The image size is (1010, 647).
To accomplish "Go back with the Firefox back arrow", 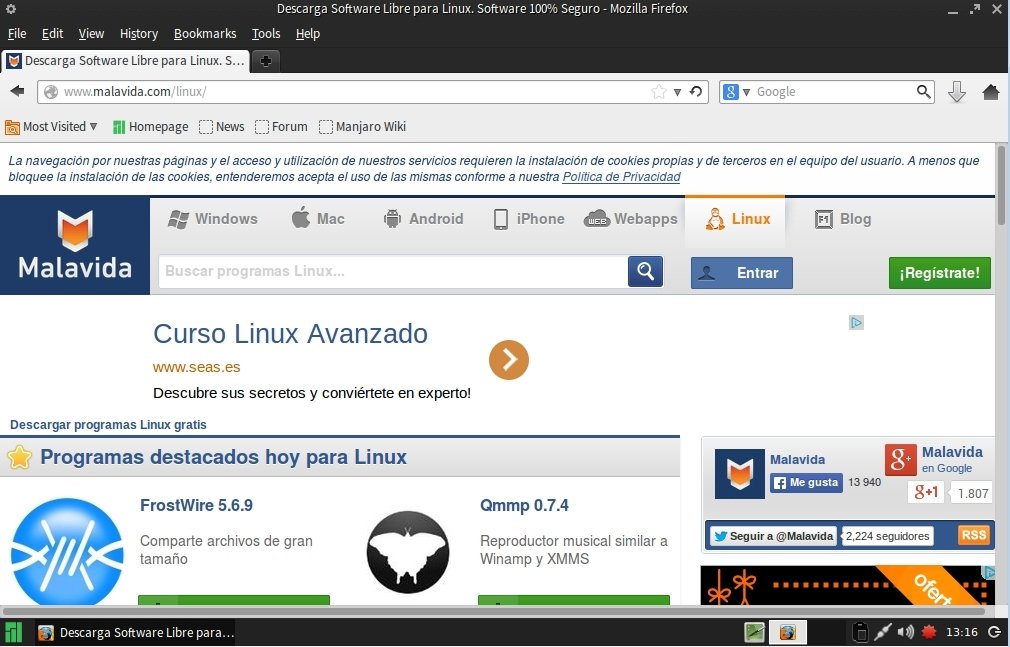I will (x=17, y=91).
